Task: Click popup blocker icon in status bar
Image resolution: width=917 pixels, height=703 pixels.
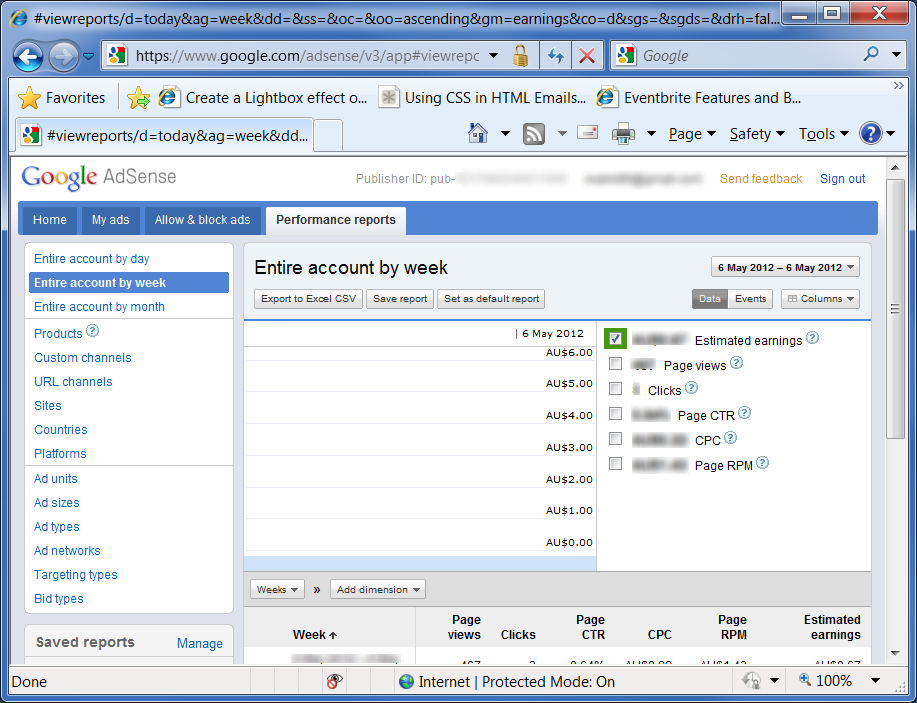Action: click(x=334, y=681)
